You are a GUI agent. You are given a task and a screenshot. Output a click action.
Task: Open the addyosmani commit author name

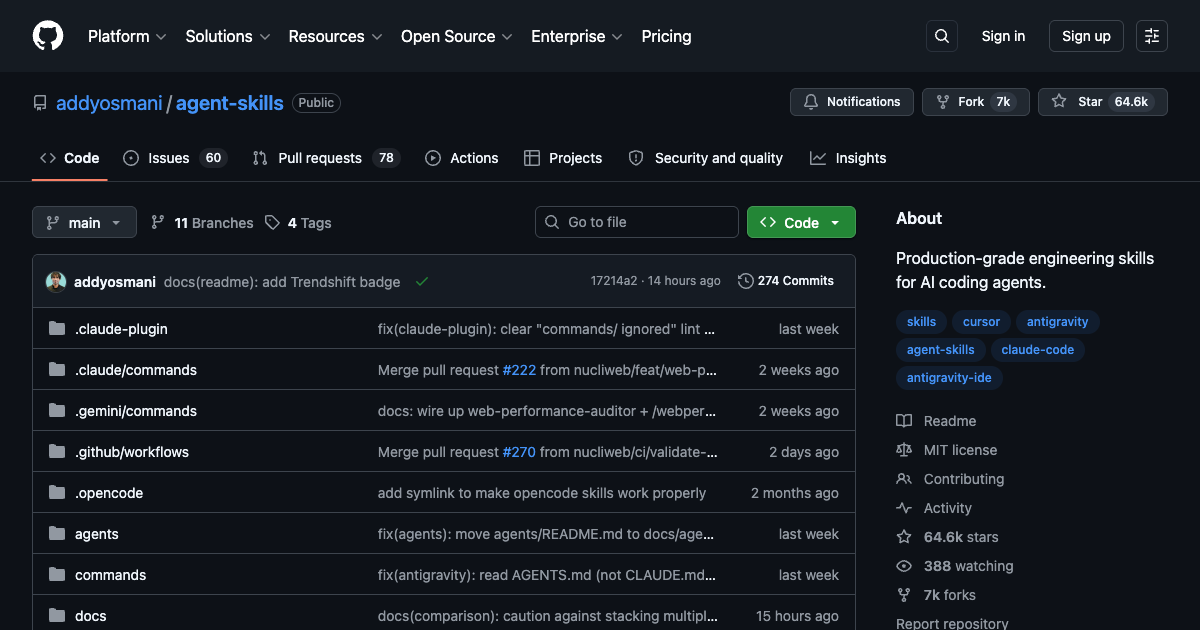pyautogui.click(x=115, y=282)
